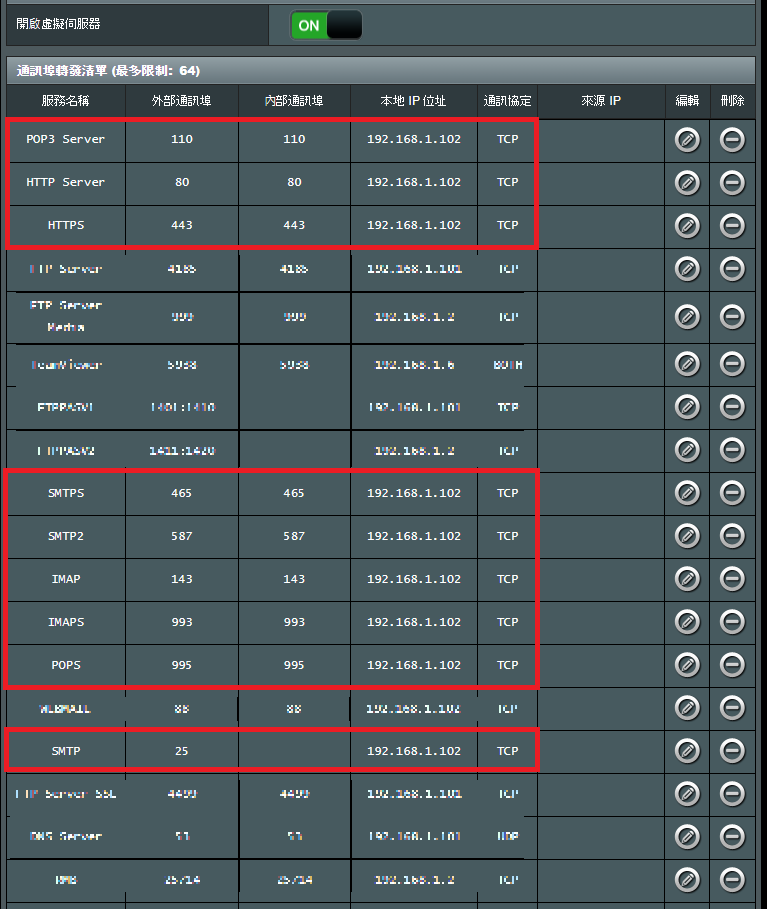Edit the SMTPS port 465 rule
The width and height of the screenshot is (767, 909).
[687, 493]
